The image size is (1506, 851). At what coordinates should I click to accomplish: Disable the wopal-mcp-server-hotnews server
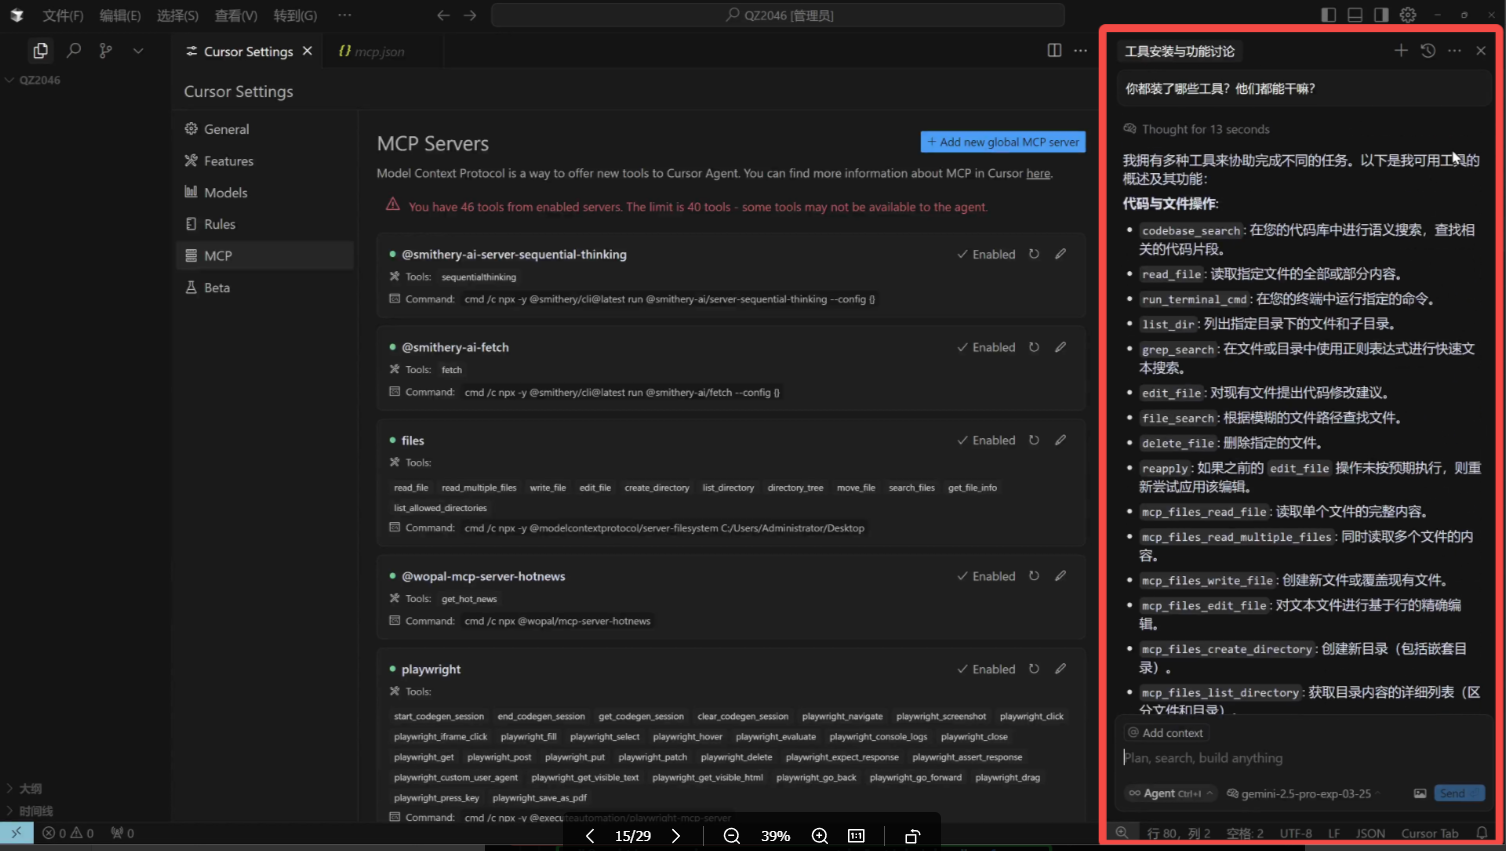click(985, 577)
